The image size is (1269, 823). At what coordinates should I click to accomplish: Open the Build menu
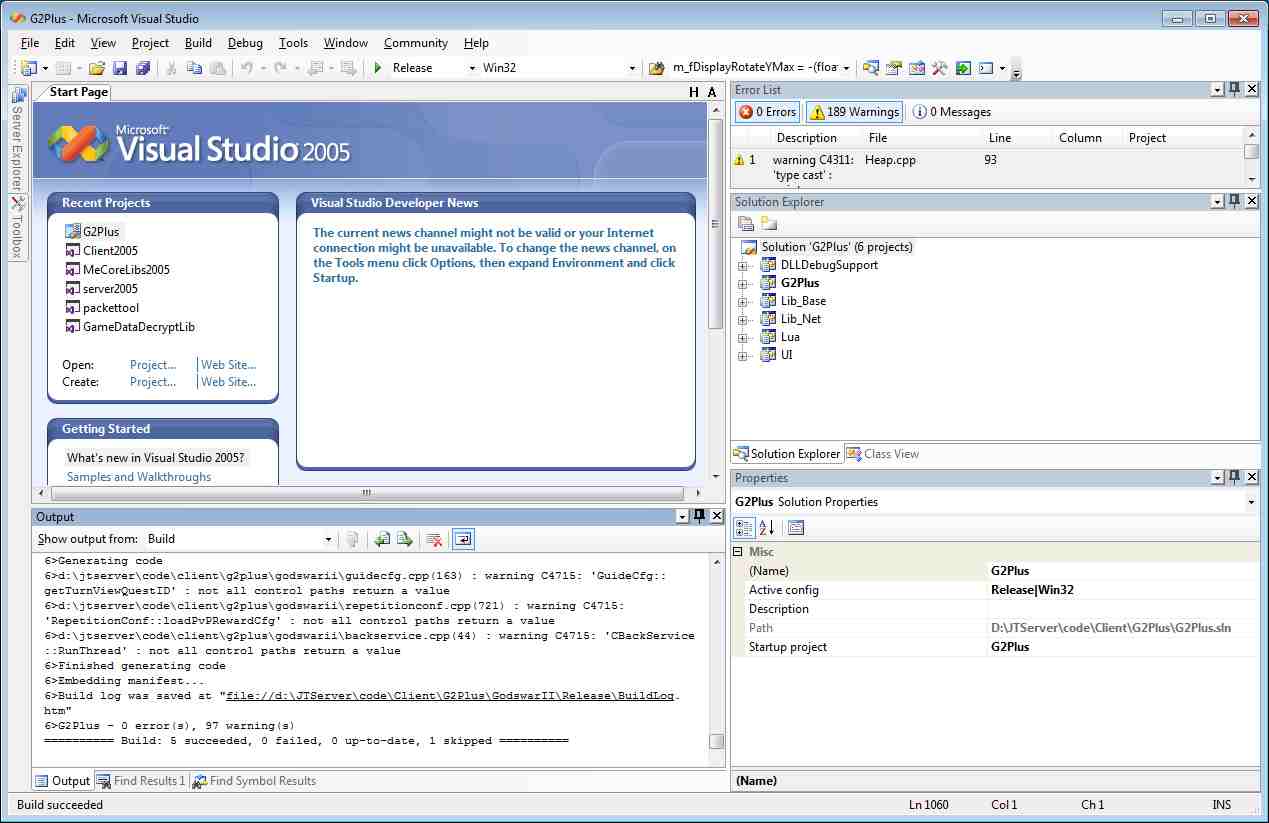(198, 43)
